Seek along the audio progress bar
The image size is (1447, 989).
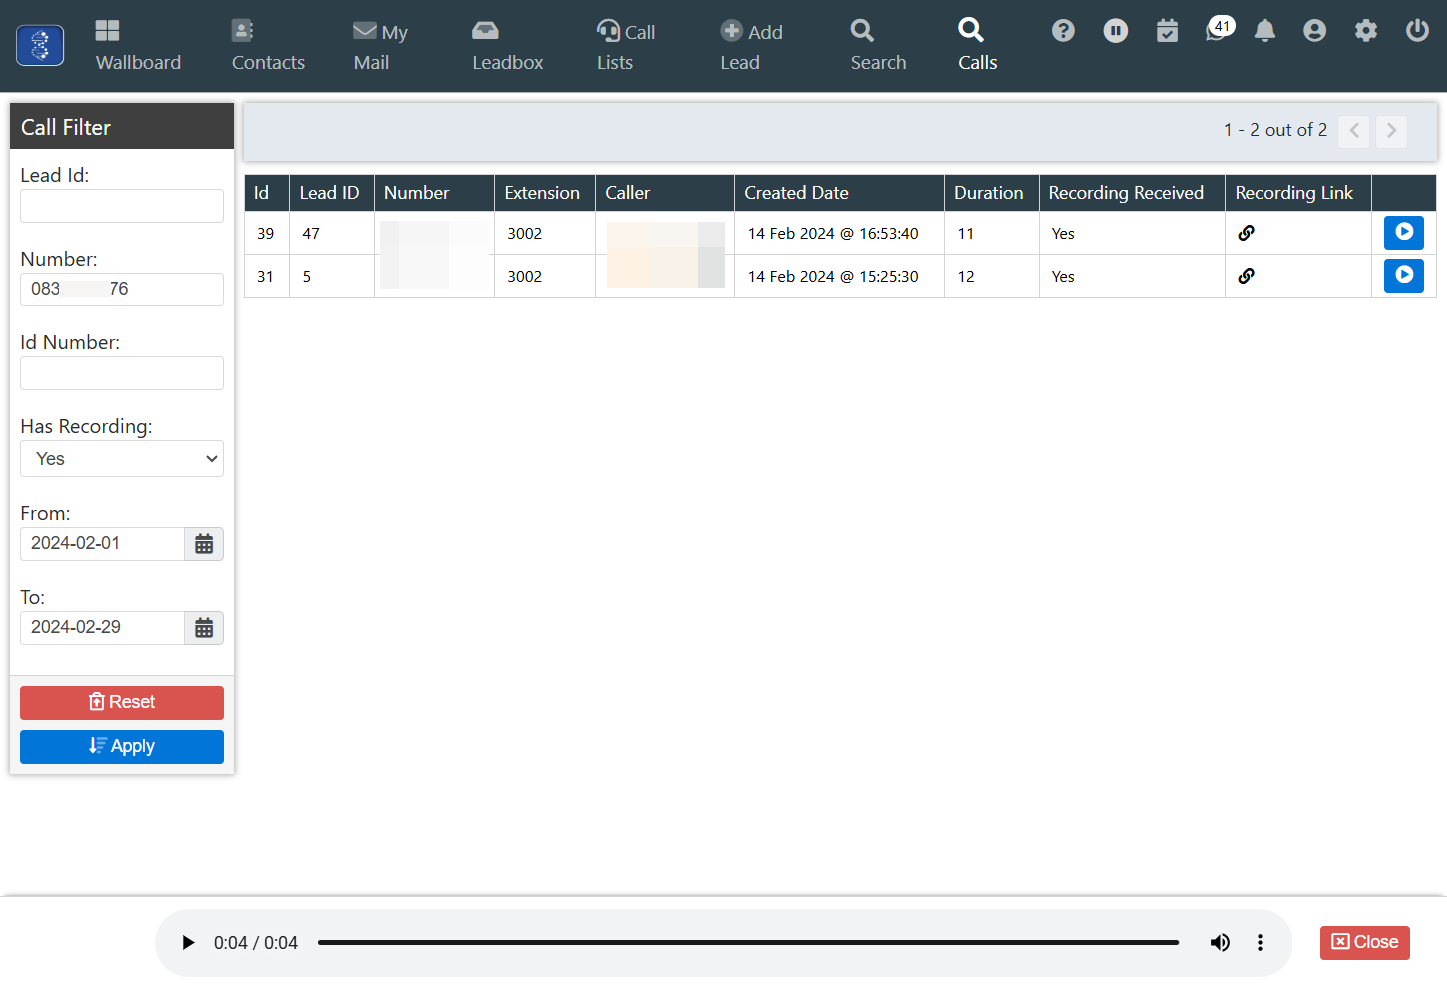pyautogui.click(x=748, y=943)
